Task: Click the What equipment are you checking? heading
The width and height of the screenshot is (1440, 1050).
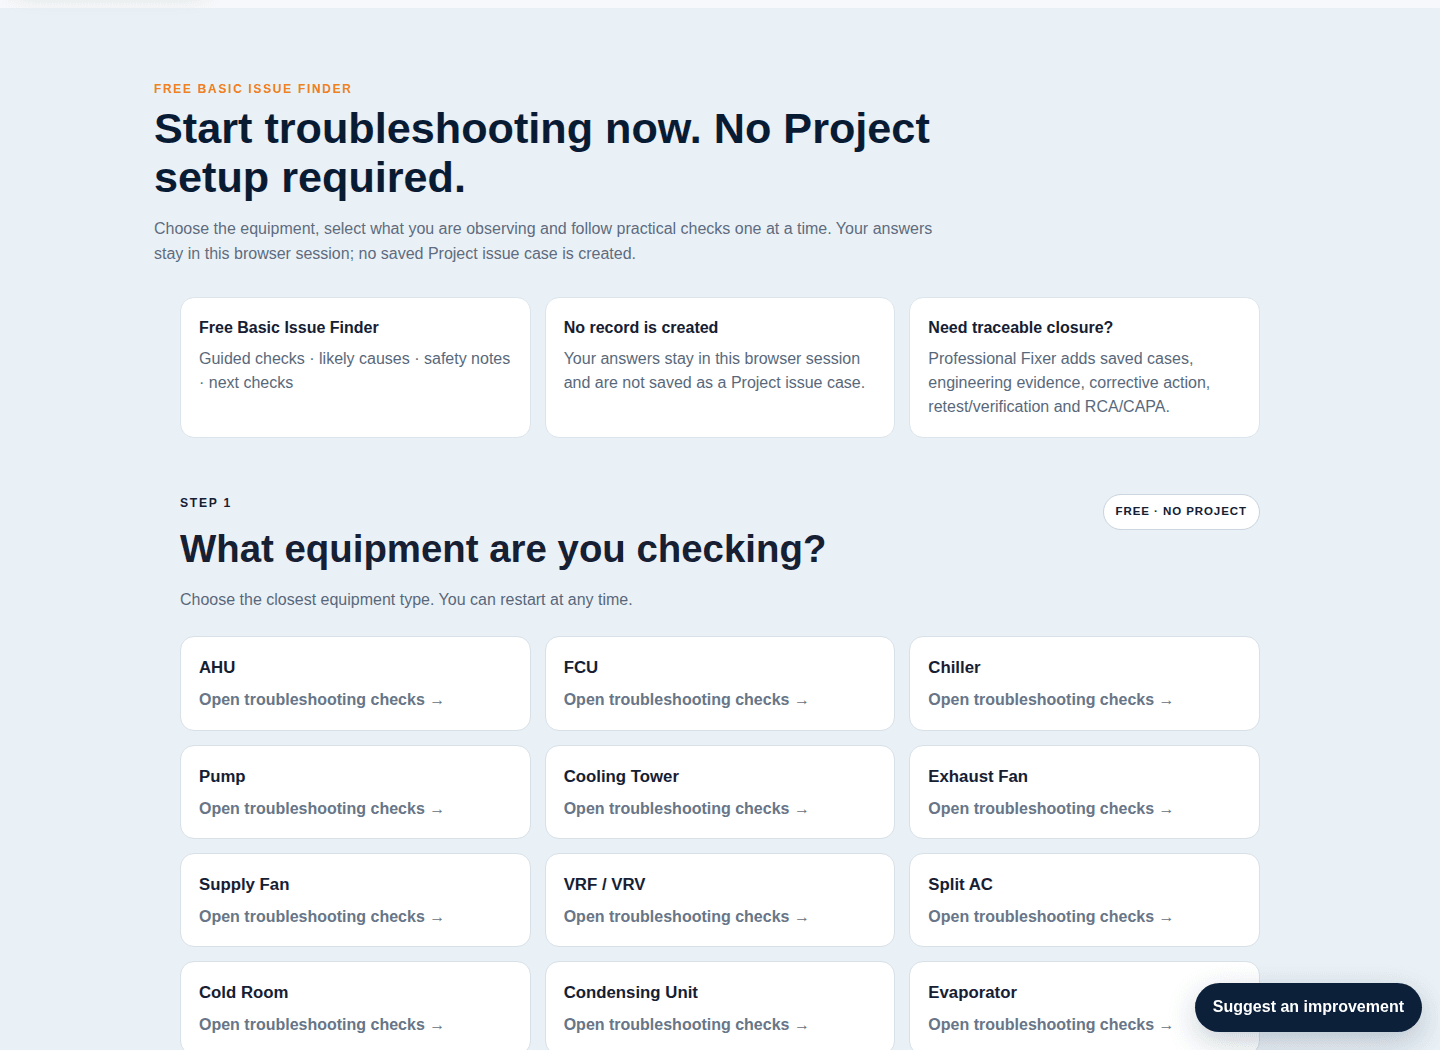Action: tap(503, 549)
